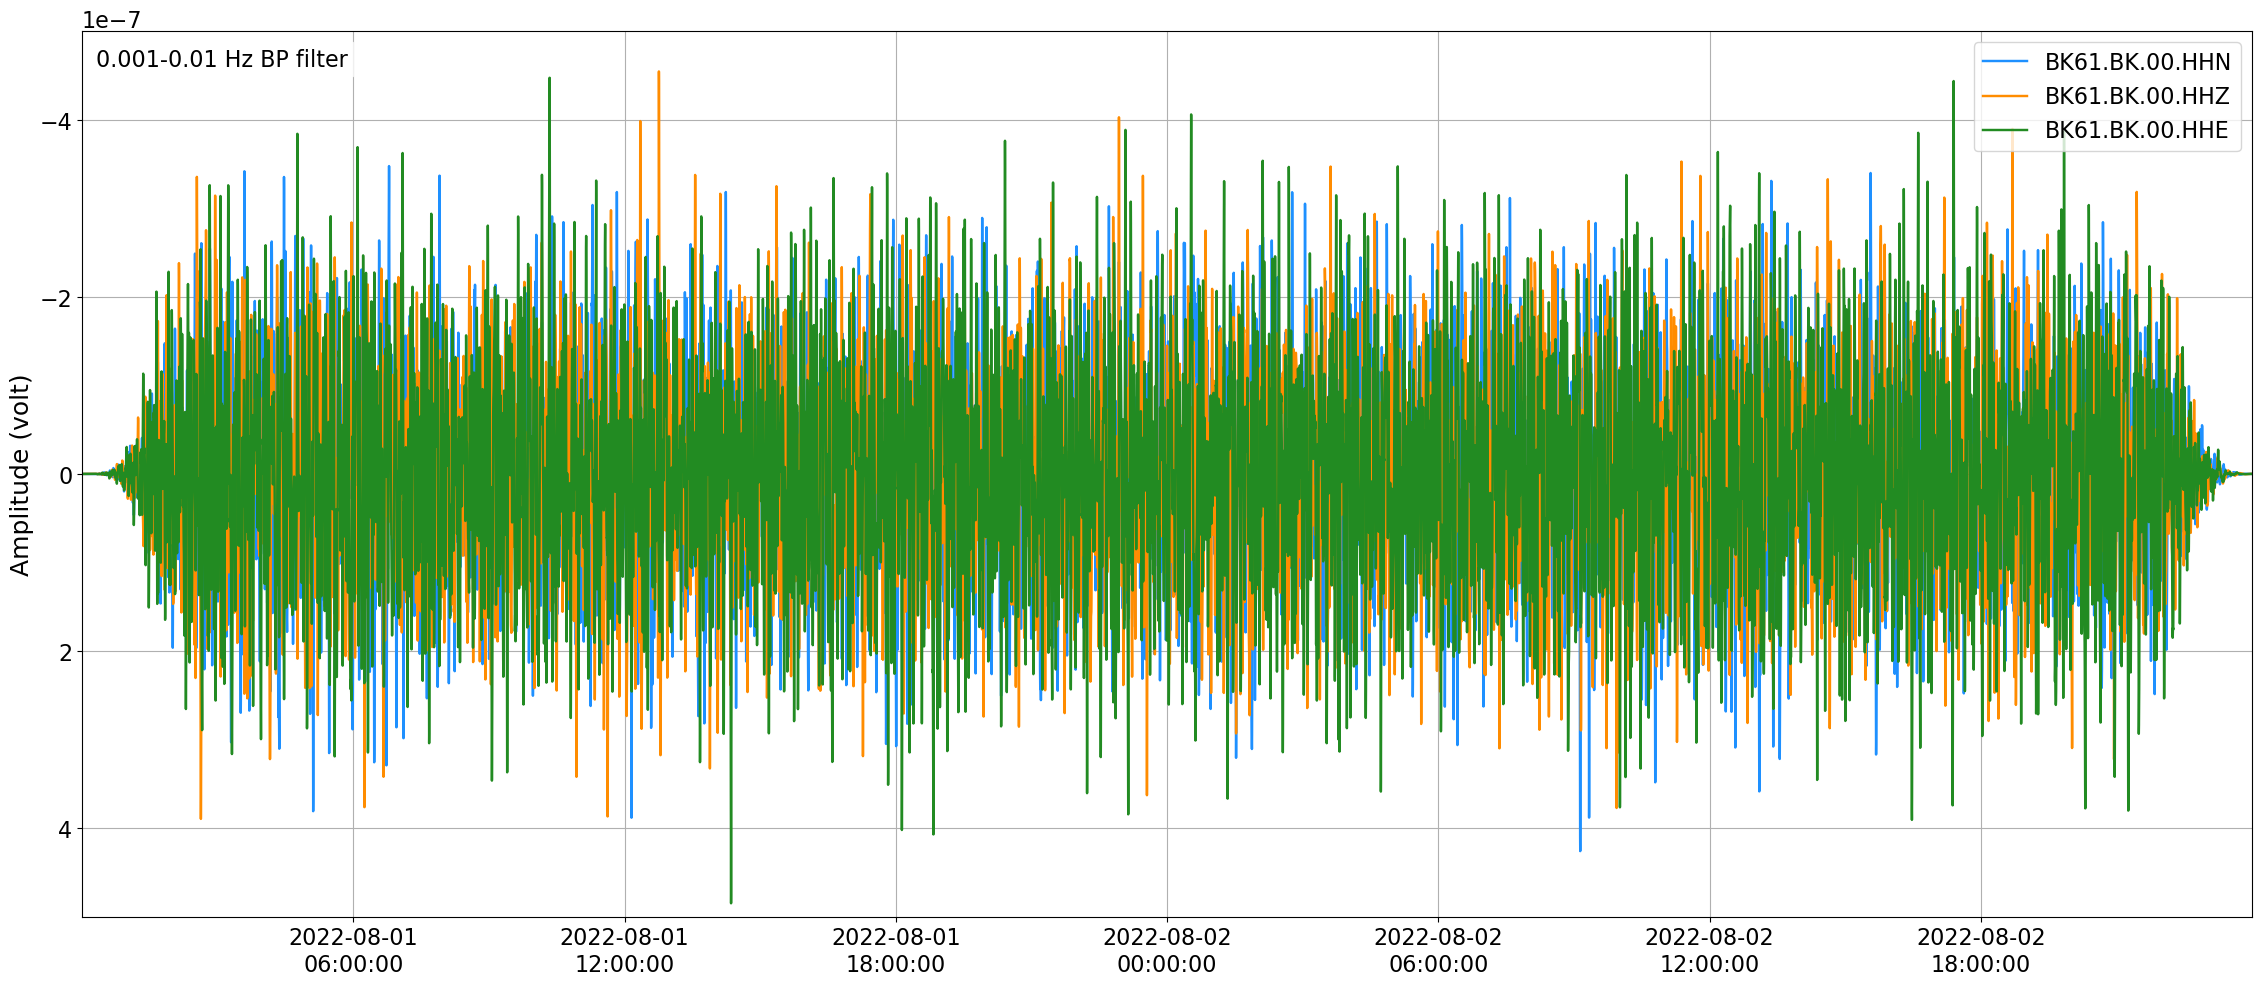
Task: Click the positive 2 y-axis tick label
Action: click(x=66, y=652)
